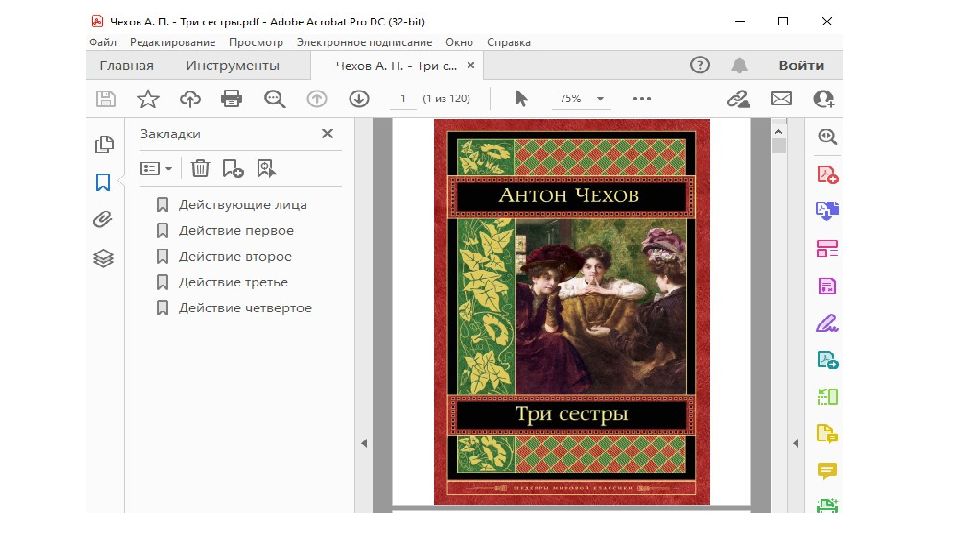Viewport: 960px width, 540px height.
Task: Open Create PDF tool in right pane
Action: (x=828, y=175)
